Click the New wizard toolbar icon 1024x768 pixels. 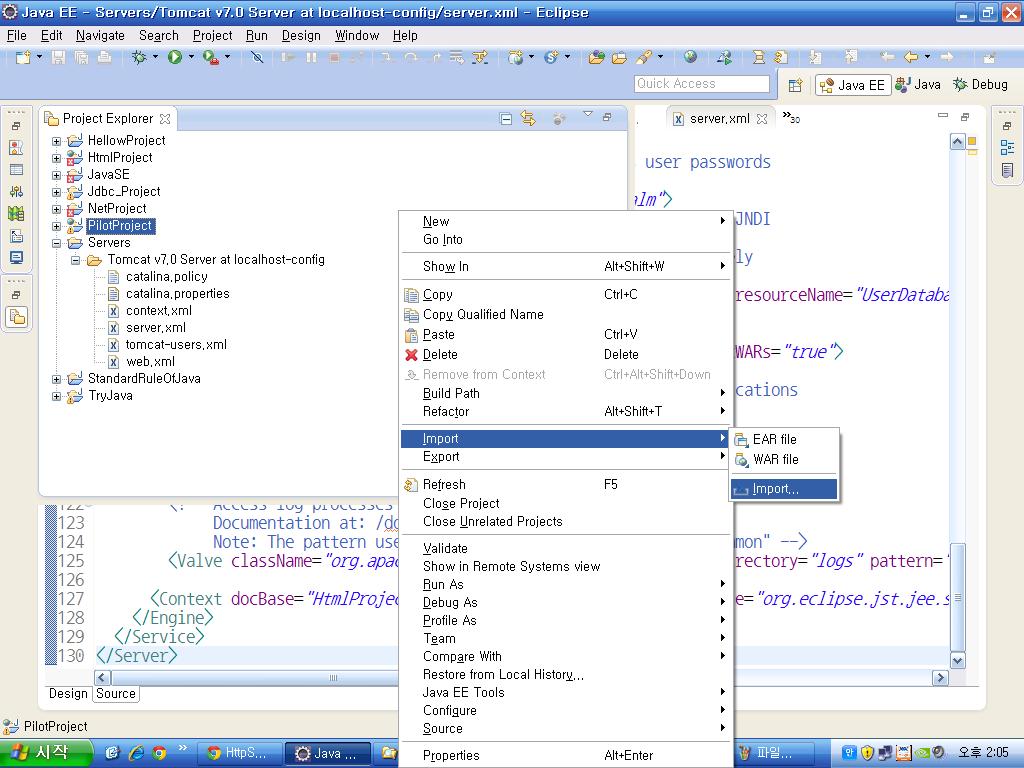[22, 57]
